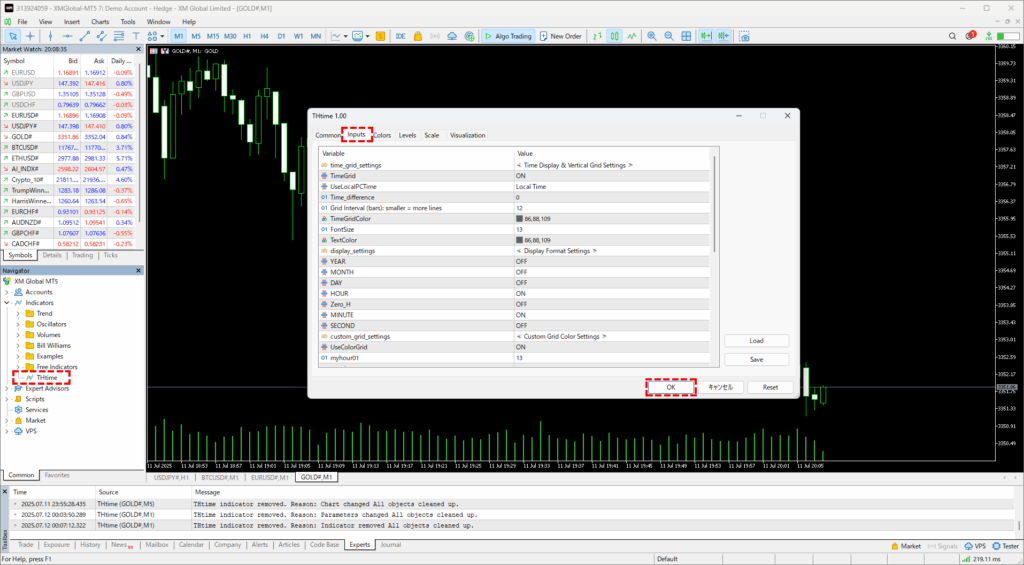Open the chart templates dropdown arrow

(368, 36)
